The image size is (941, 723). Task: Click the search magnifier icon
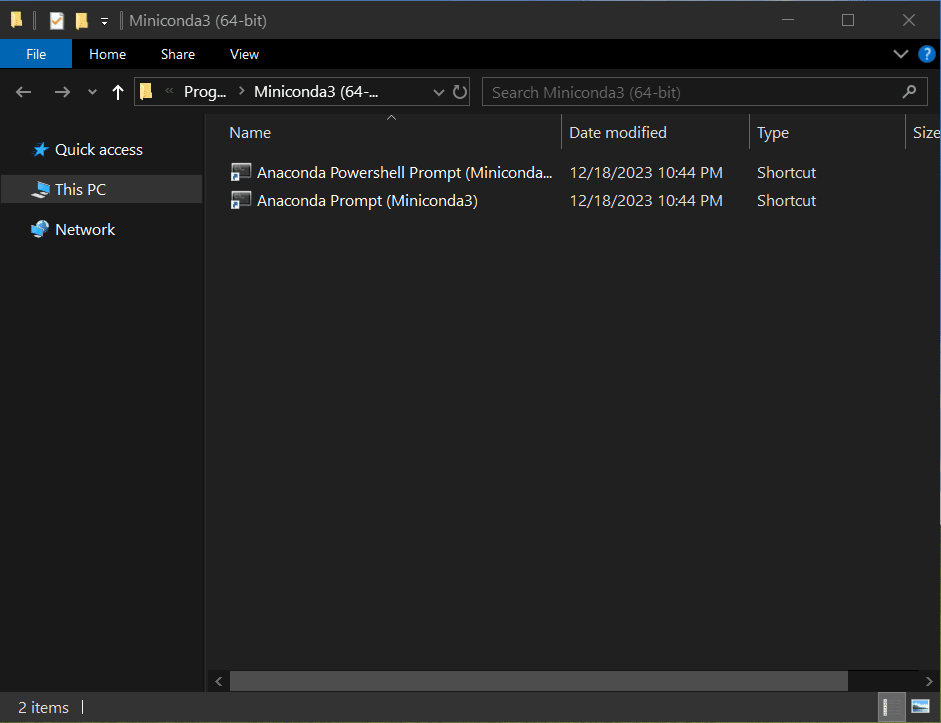(909, 92)
